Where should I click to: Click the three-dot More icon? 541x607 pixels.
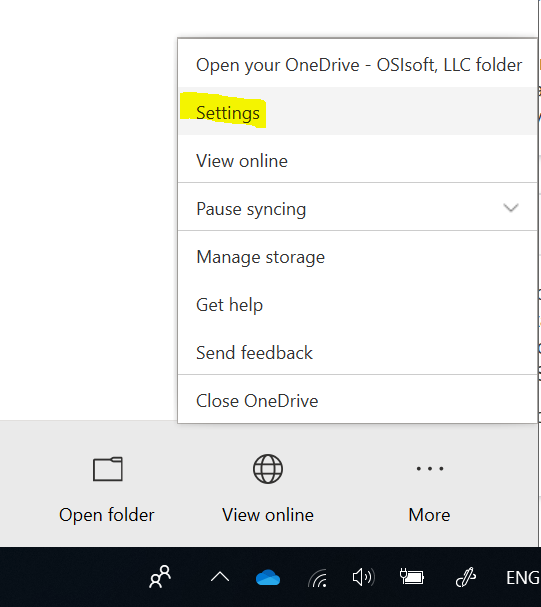point(430,469)
